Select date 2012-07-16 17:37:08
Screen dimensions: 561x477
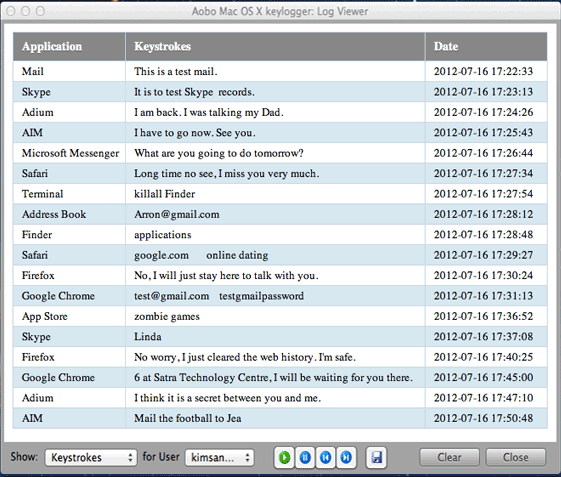point(483,337)
